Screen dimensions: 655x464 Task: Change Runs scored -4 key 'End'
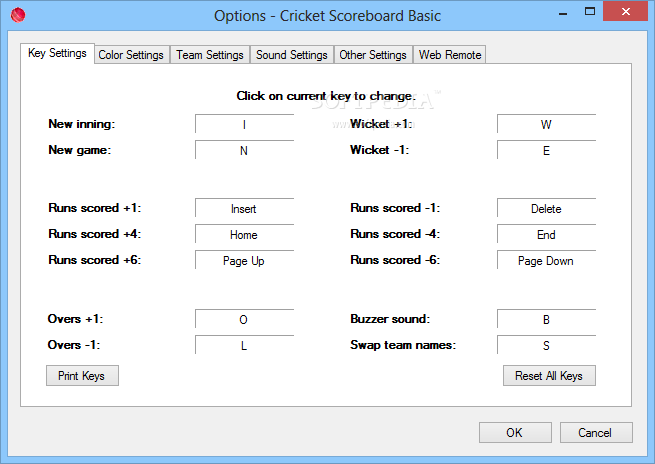coord(546,234)
